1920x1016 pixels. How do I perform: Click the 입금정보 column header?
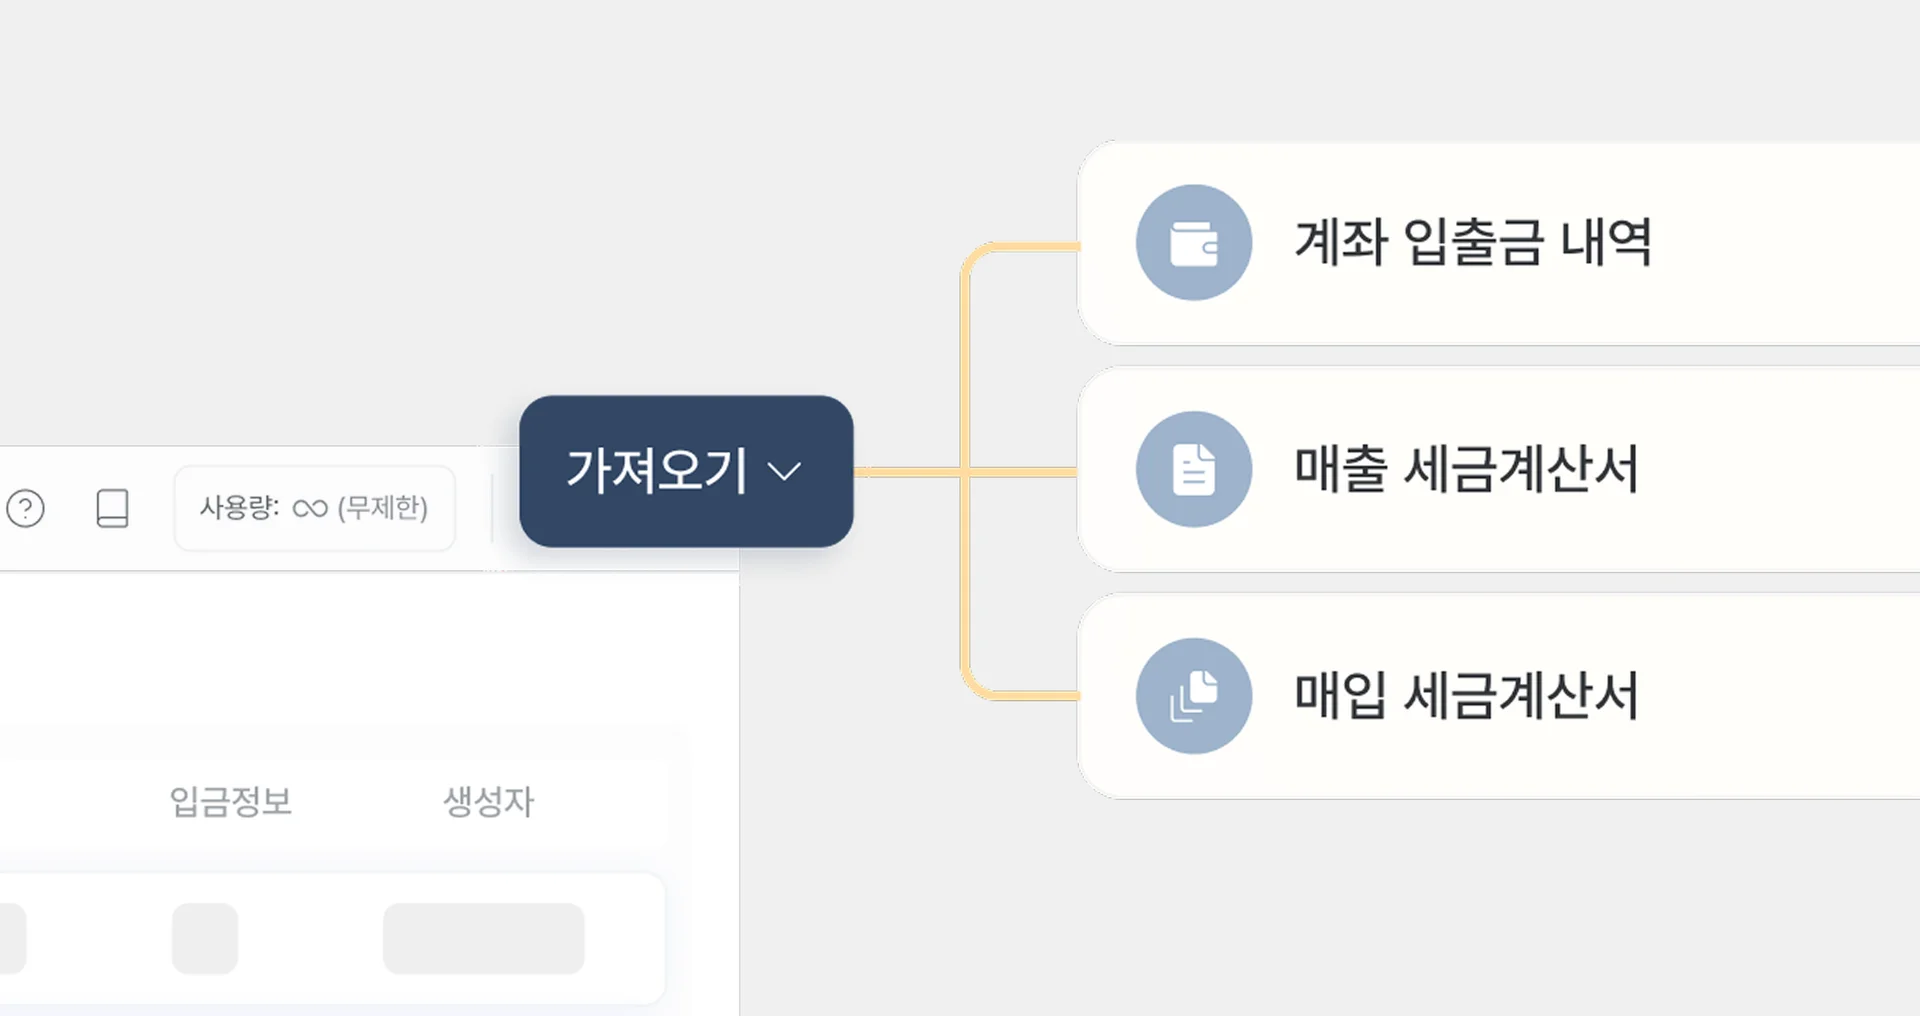(231, 800)
